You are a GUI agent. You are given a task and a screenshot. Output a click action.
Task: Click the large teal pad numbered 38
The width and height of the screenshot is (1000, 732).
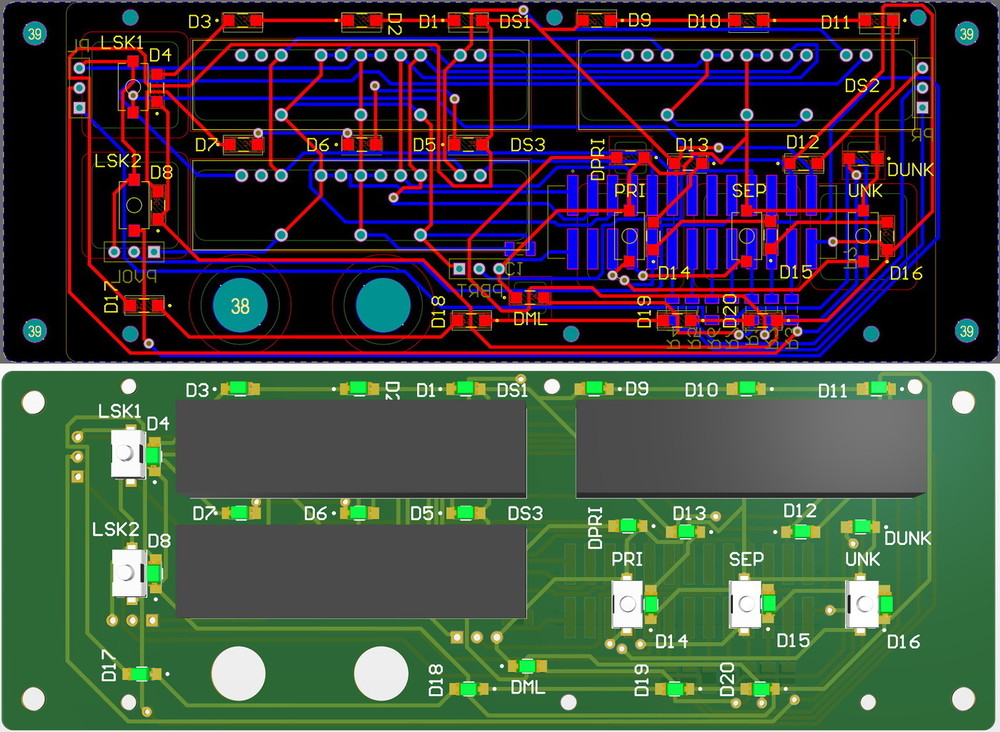pos(239,306)
